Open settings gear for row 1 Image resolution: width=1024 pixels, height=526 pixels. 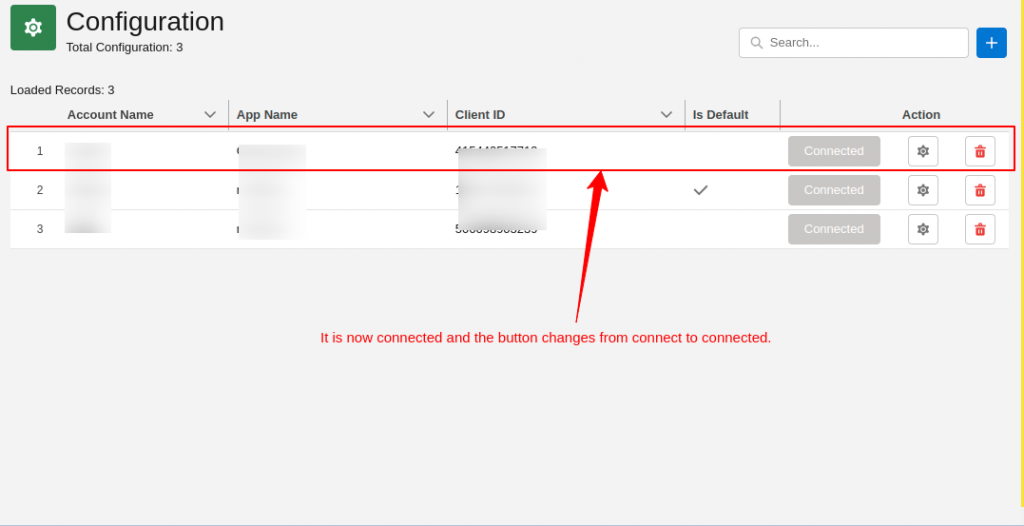[x=923, y=151]
